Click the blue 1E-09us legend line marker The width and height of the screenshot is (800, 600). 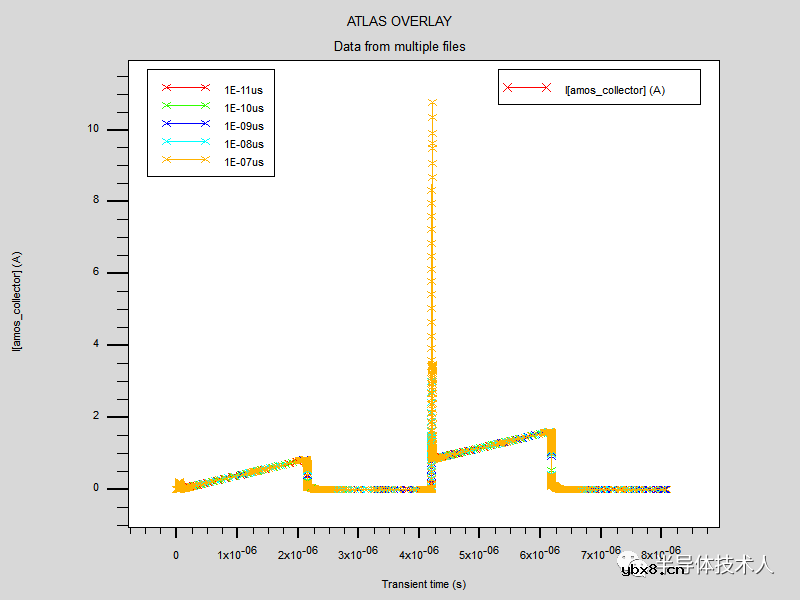click(186, 124)
